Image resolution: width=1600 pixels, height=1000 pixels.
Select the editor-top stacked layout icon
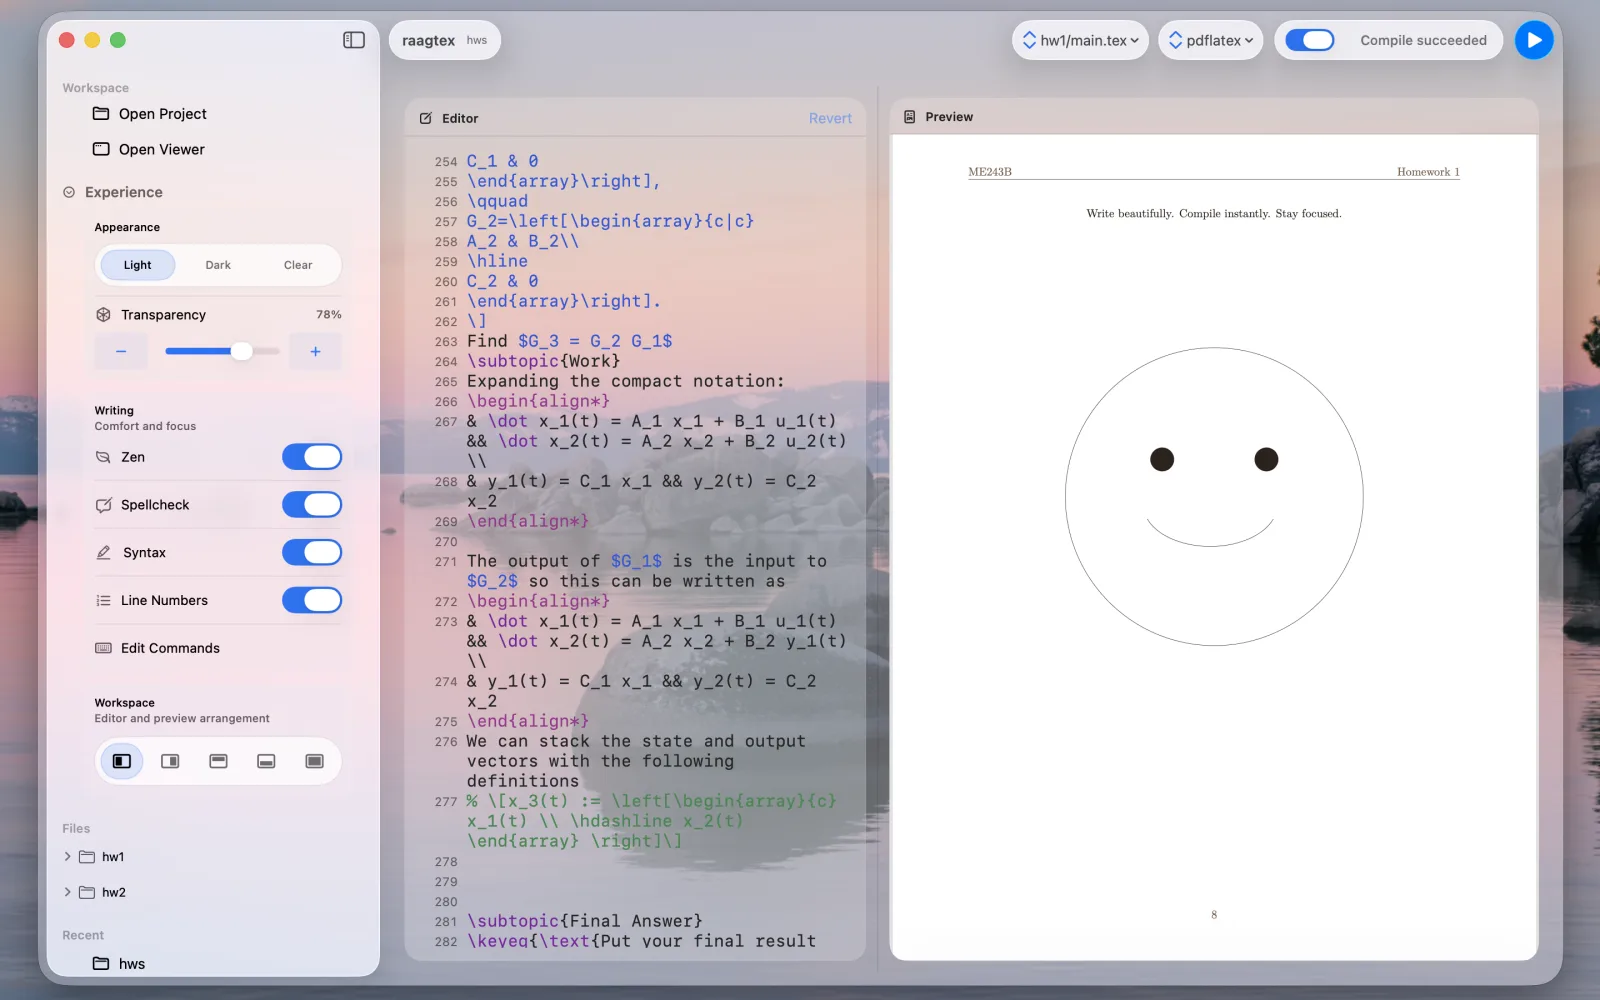pos(218,761)
